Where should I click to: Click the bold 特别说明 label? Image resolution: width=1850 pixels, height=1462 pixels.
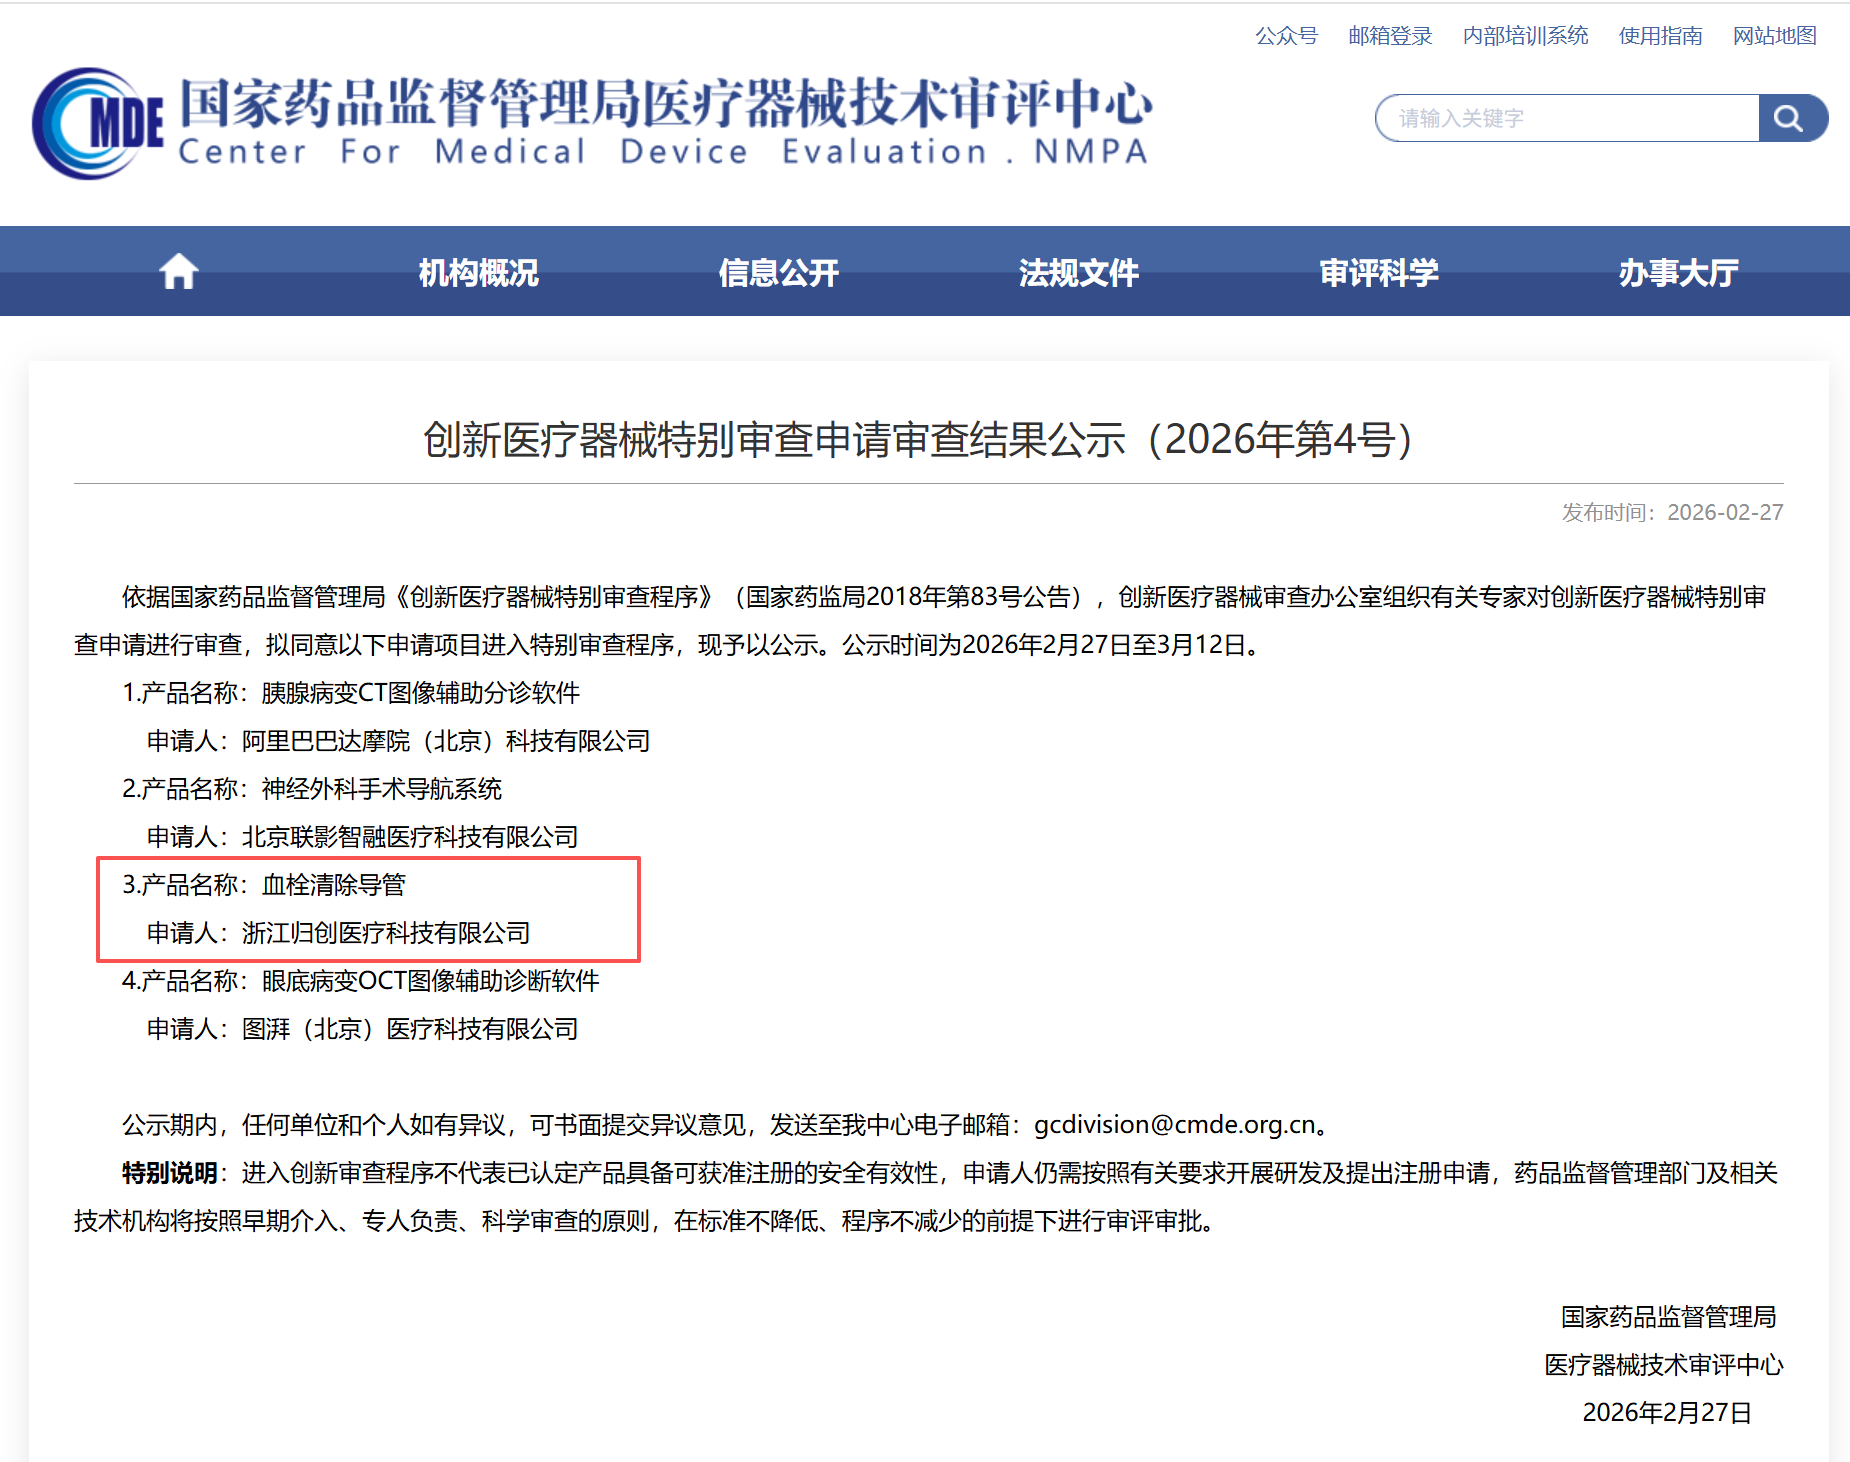pyautogui.click(x=170, y=1173)
